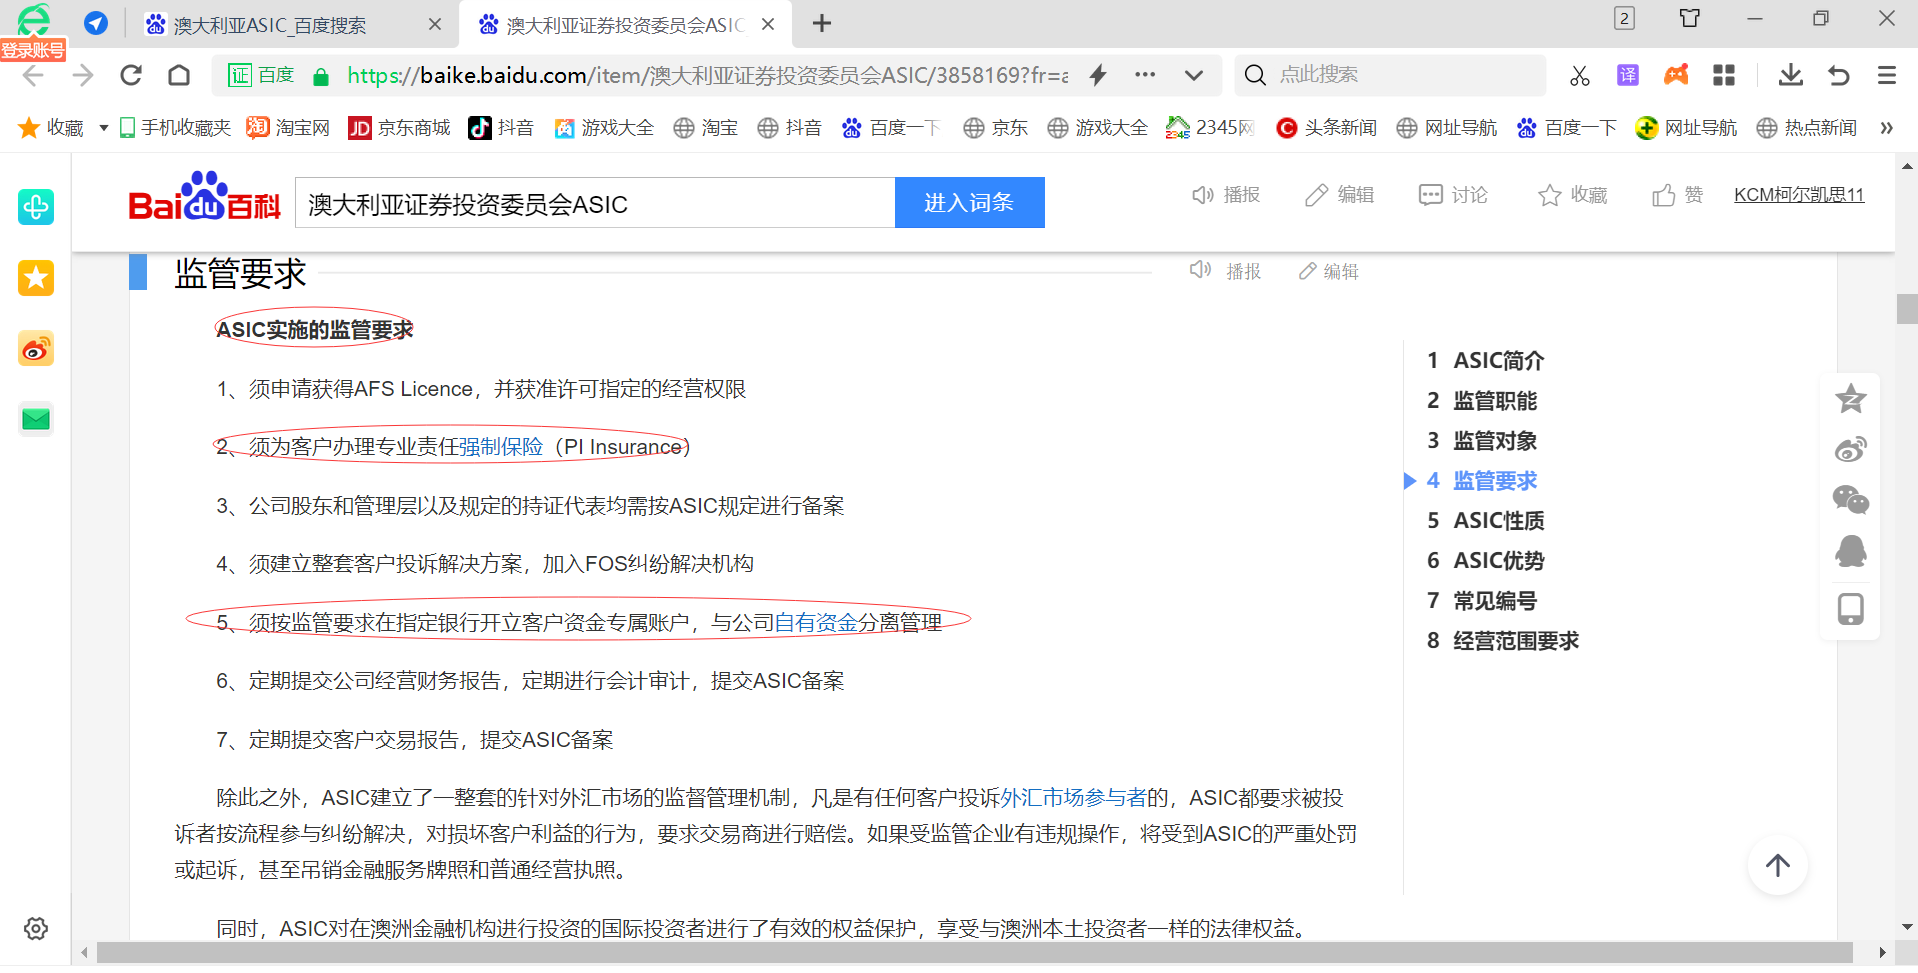Click the Baidu Baike search input field
Screen dimensions: 1918x973
click(x=595, y=204)
